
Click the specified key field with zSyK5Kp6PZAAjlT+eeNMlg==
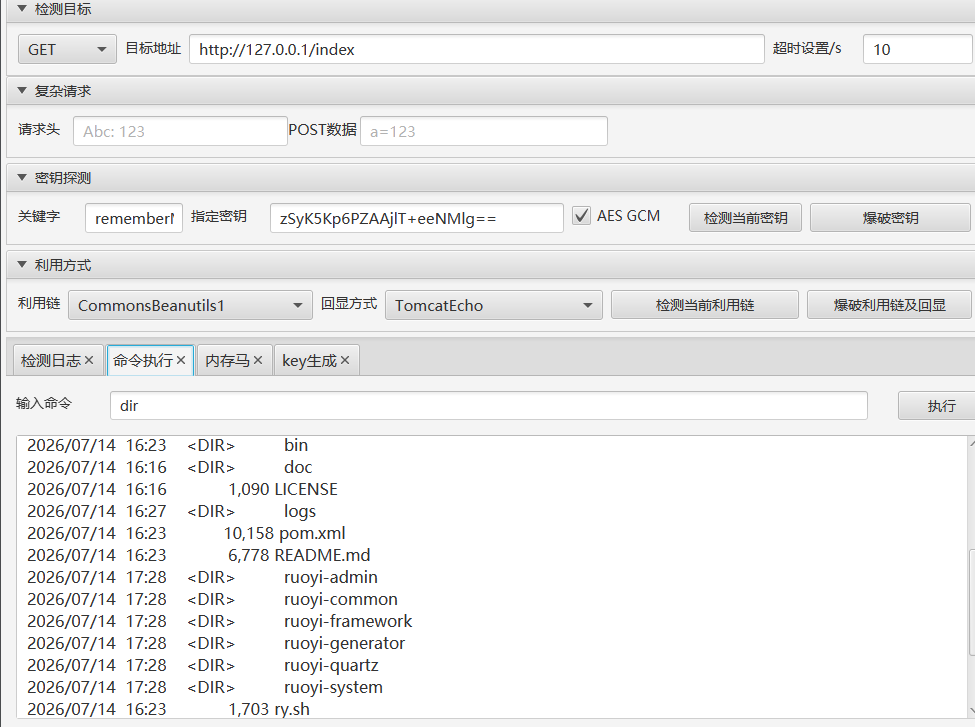point(417,218)
